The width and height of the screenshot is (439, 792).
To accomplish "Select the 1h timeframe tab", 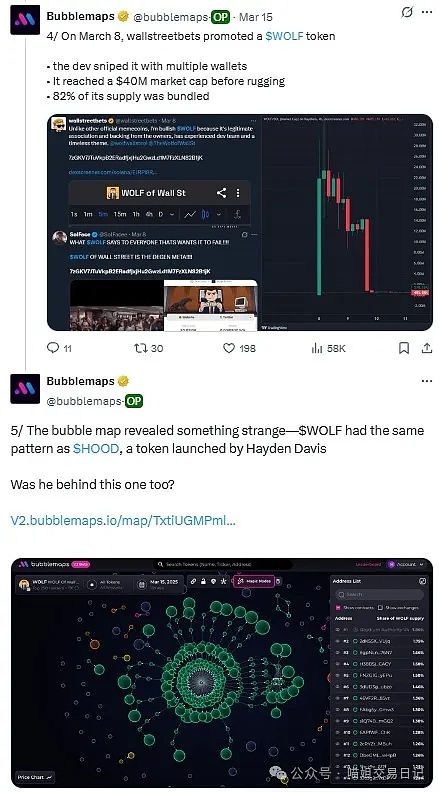I will (x=136, y=214).
